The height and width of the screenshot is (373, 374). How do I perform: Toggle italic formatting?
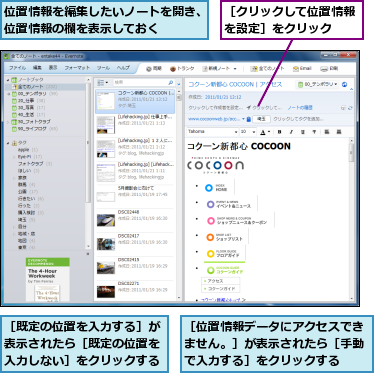(x=291, y=132)
